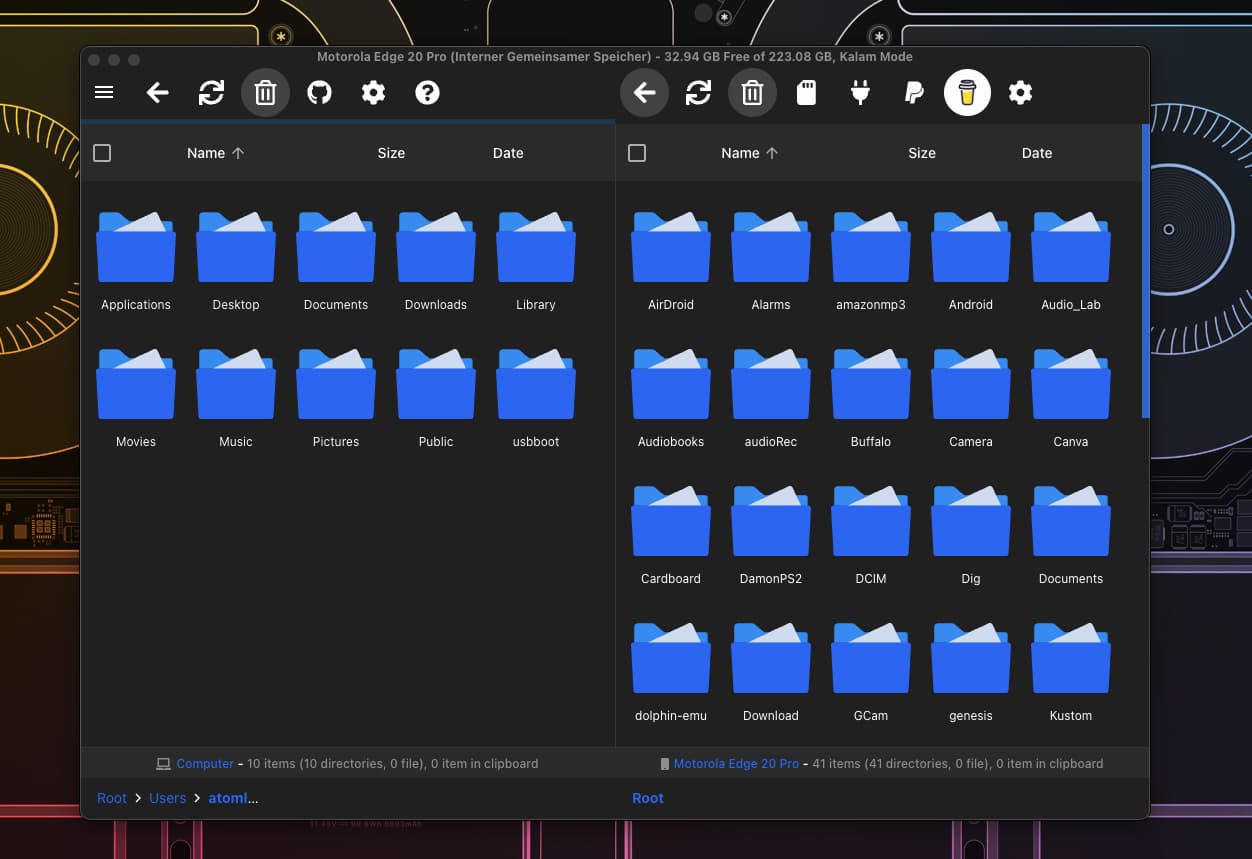
Task: Sort local files by Name column
Action: point(206,153)
